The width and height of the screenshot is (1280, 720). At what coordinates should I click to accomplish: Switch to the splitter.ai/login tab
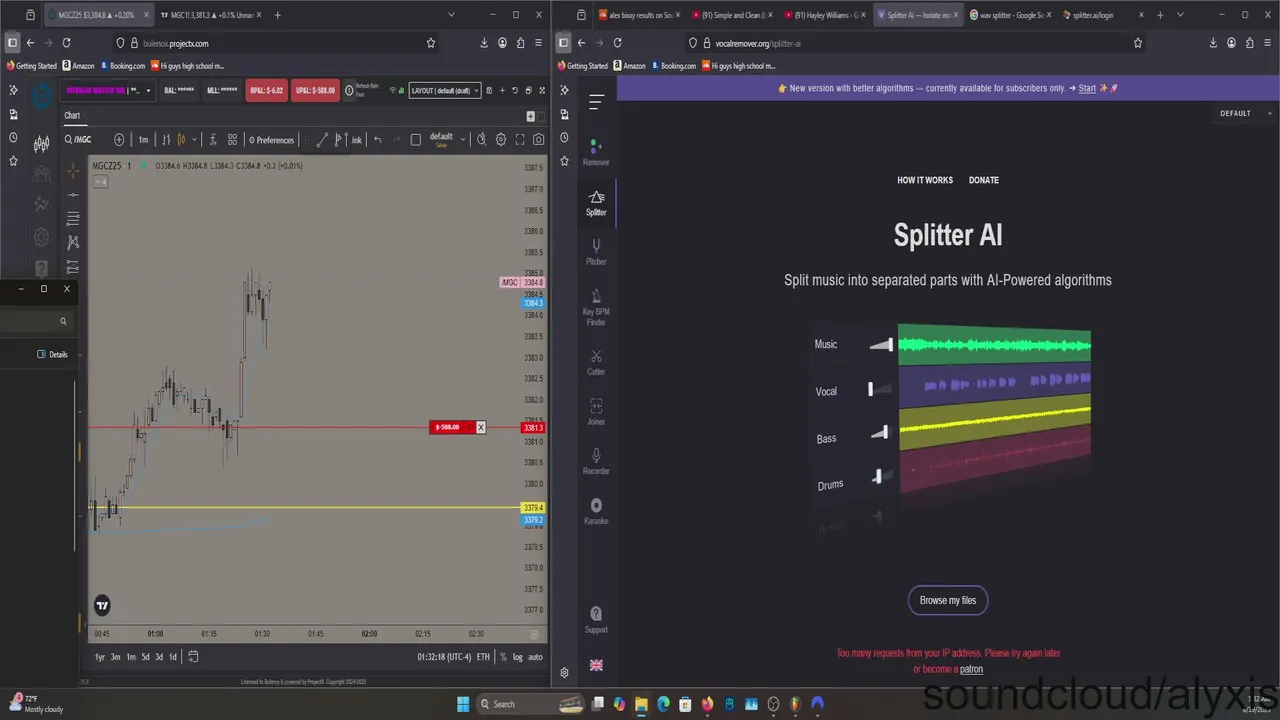coord(1102,15)
